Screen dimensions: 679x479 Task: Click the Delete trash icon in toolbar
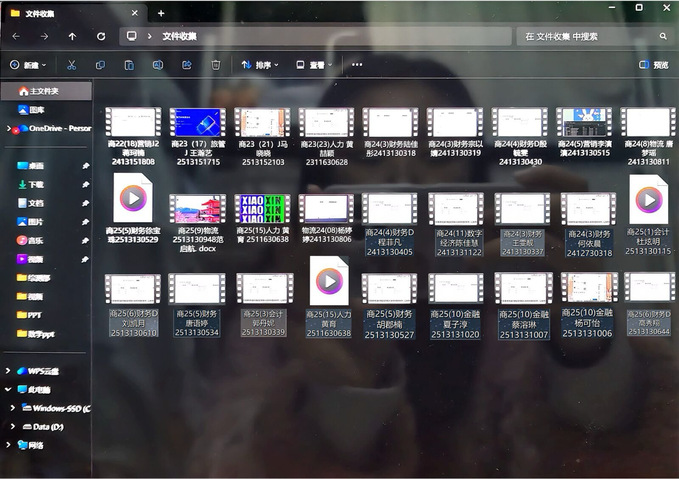pyautogui.click(x=215, y=65)
